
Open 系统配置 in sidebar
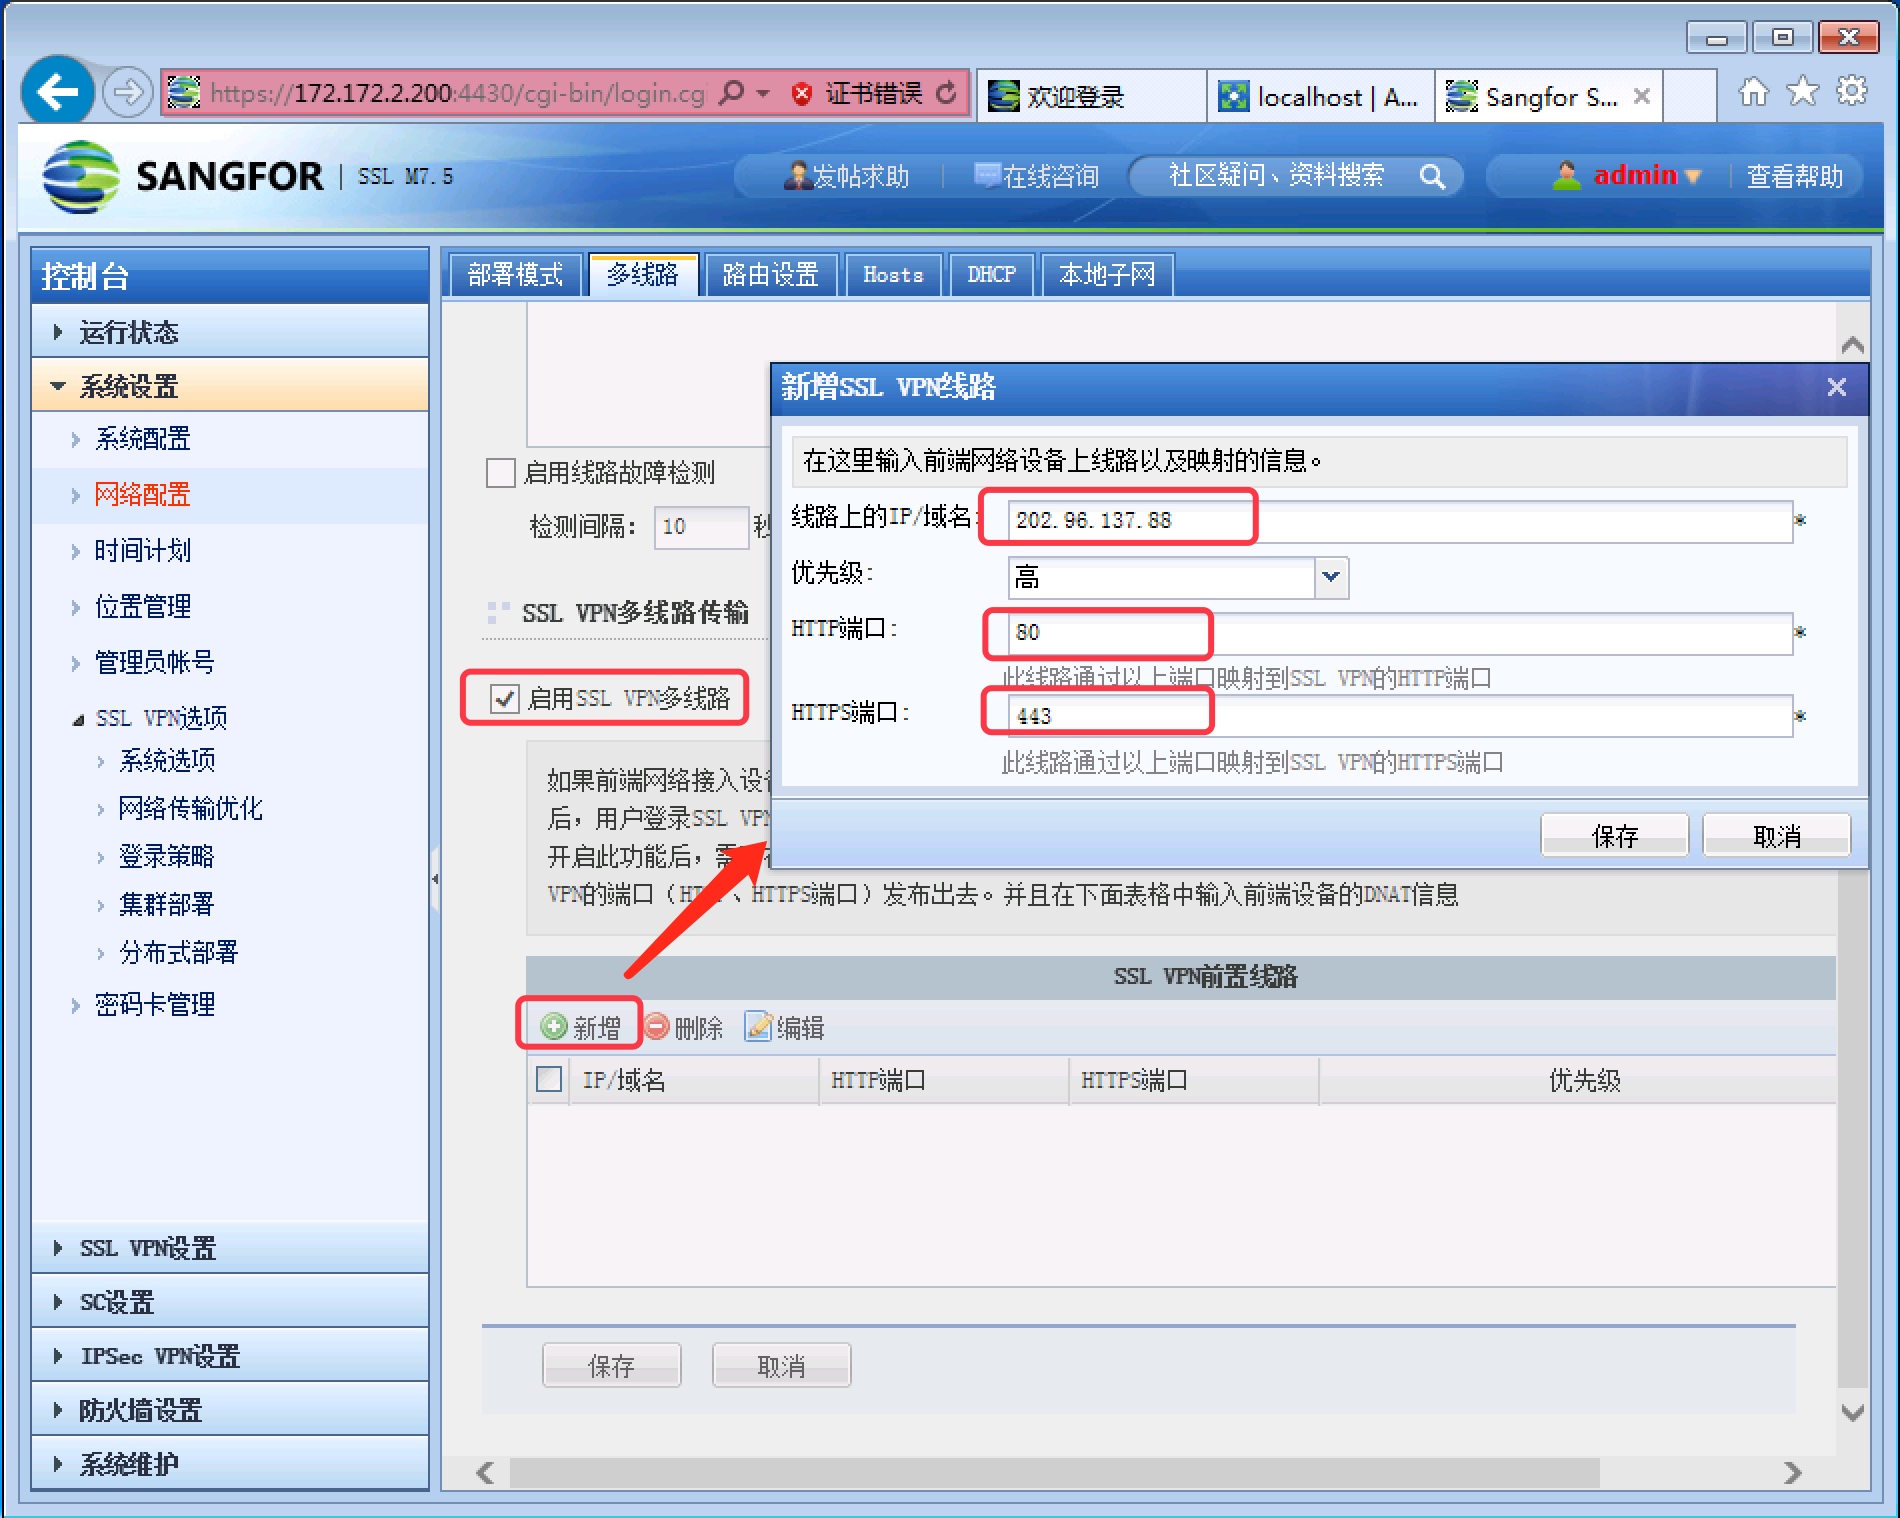(x=142, y=439)
